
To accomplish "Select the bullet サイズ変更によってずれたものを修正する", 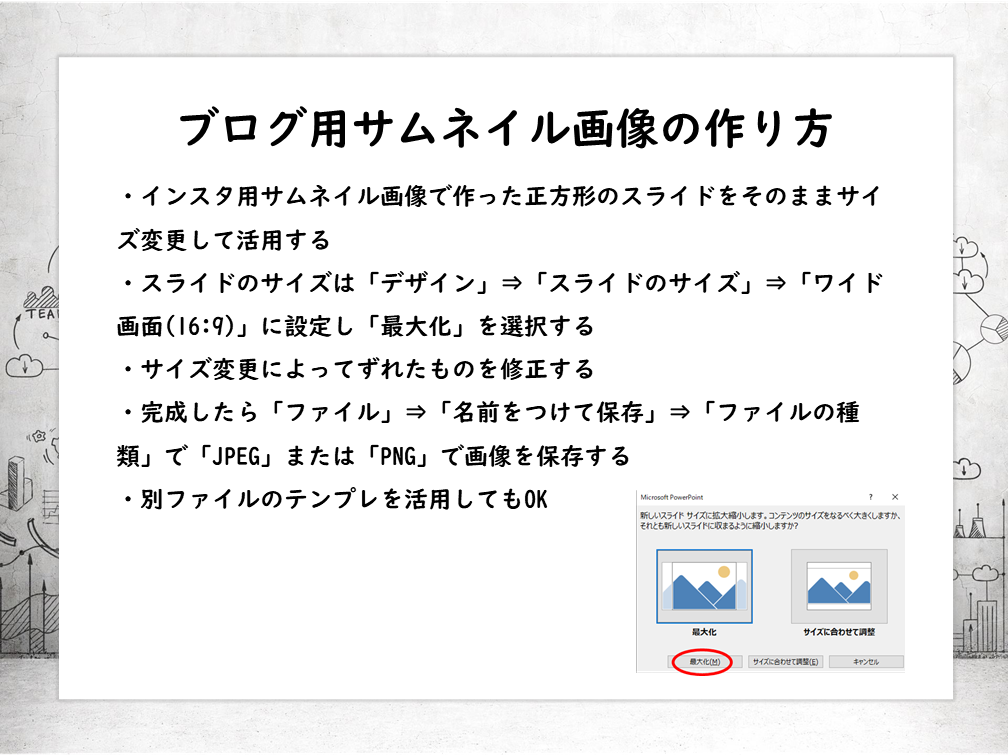I will [355, 369].
